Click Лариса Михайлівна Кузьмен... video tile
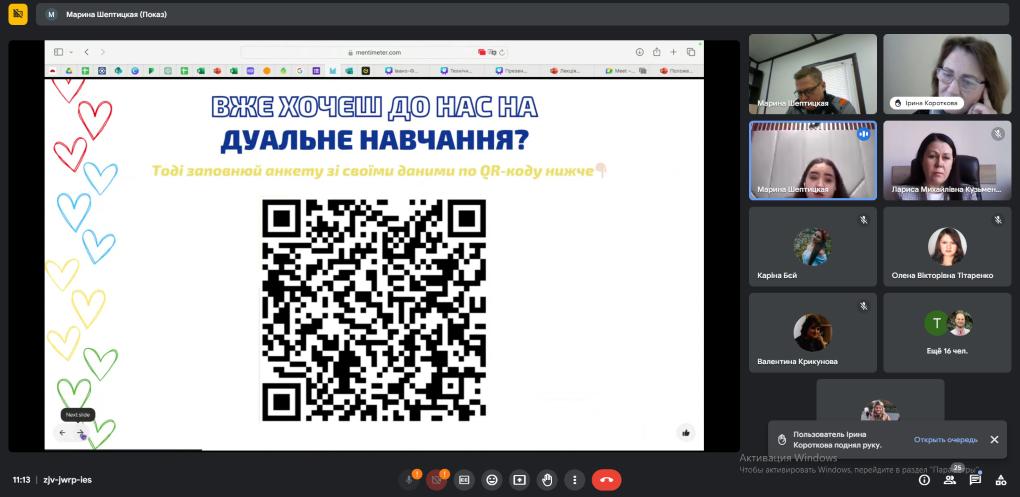The height and width of the screenshot is (497, 1020). pyautogui.click(x=947, y=160)
